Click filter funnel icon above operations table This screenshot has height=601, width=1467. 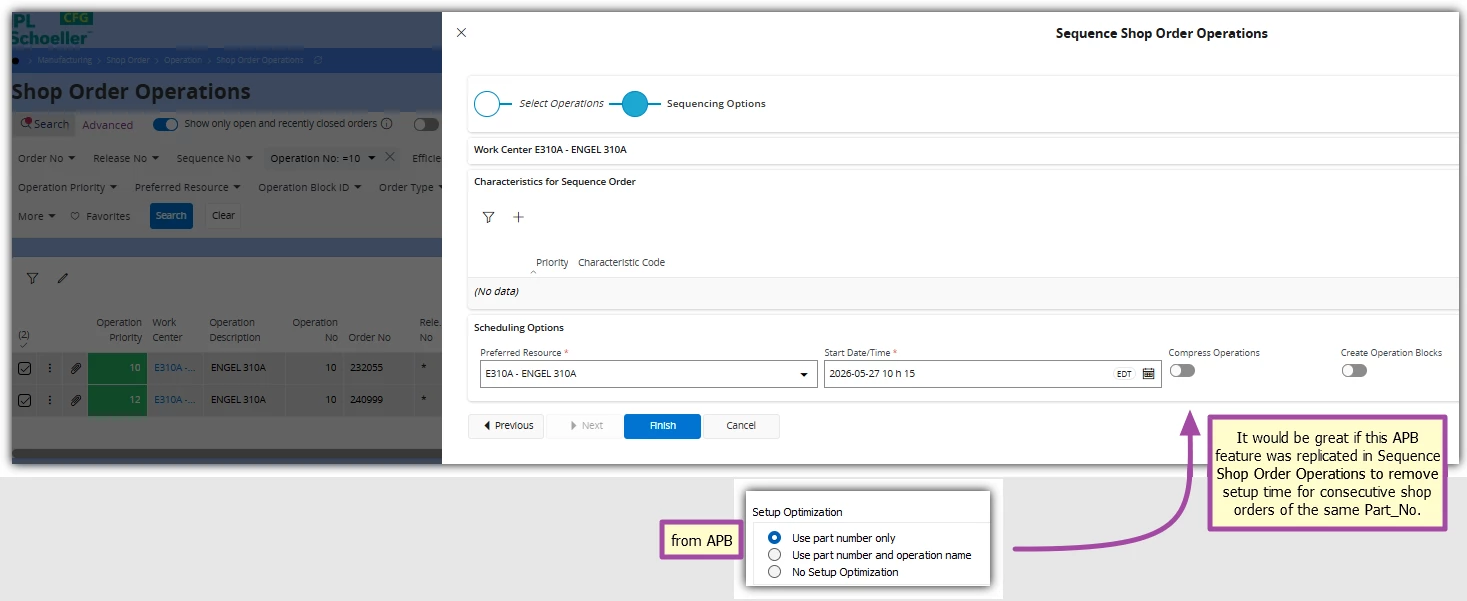(x=32, y=278)
